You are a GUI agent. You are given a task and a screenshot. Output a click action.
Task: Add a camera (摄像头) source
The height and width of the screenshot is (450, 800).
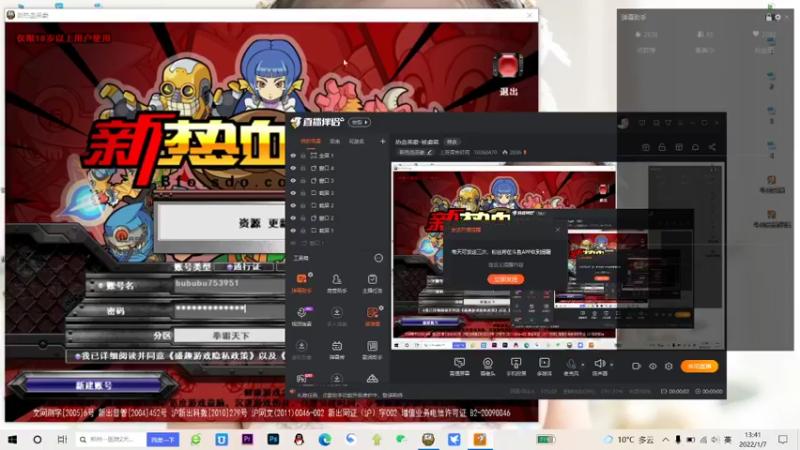point(488,366)
